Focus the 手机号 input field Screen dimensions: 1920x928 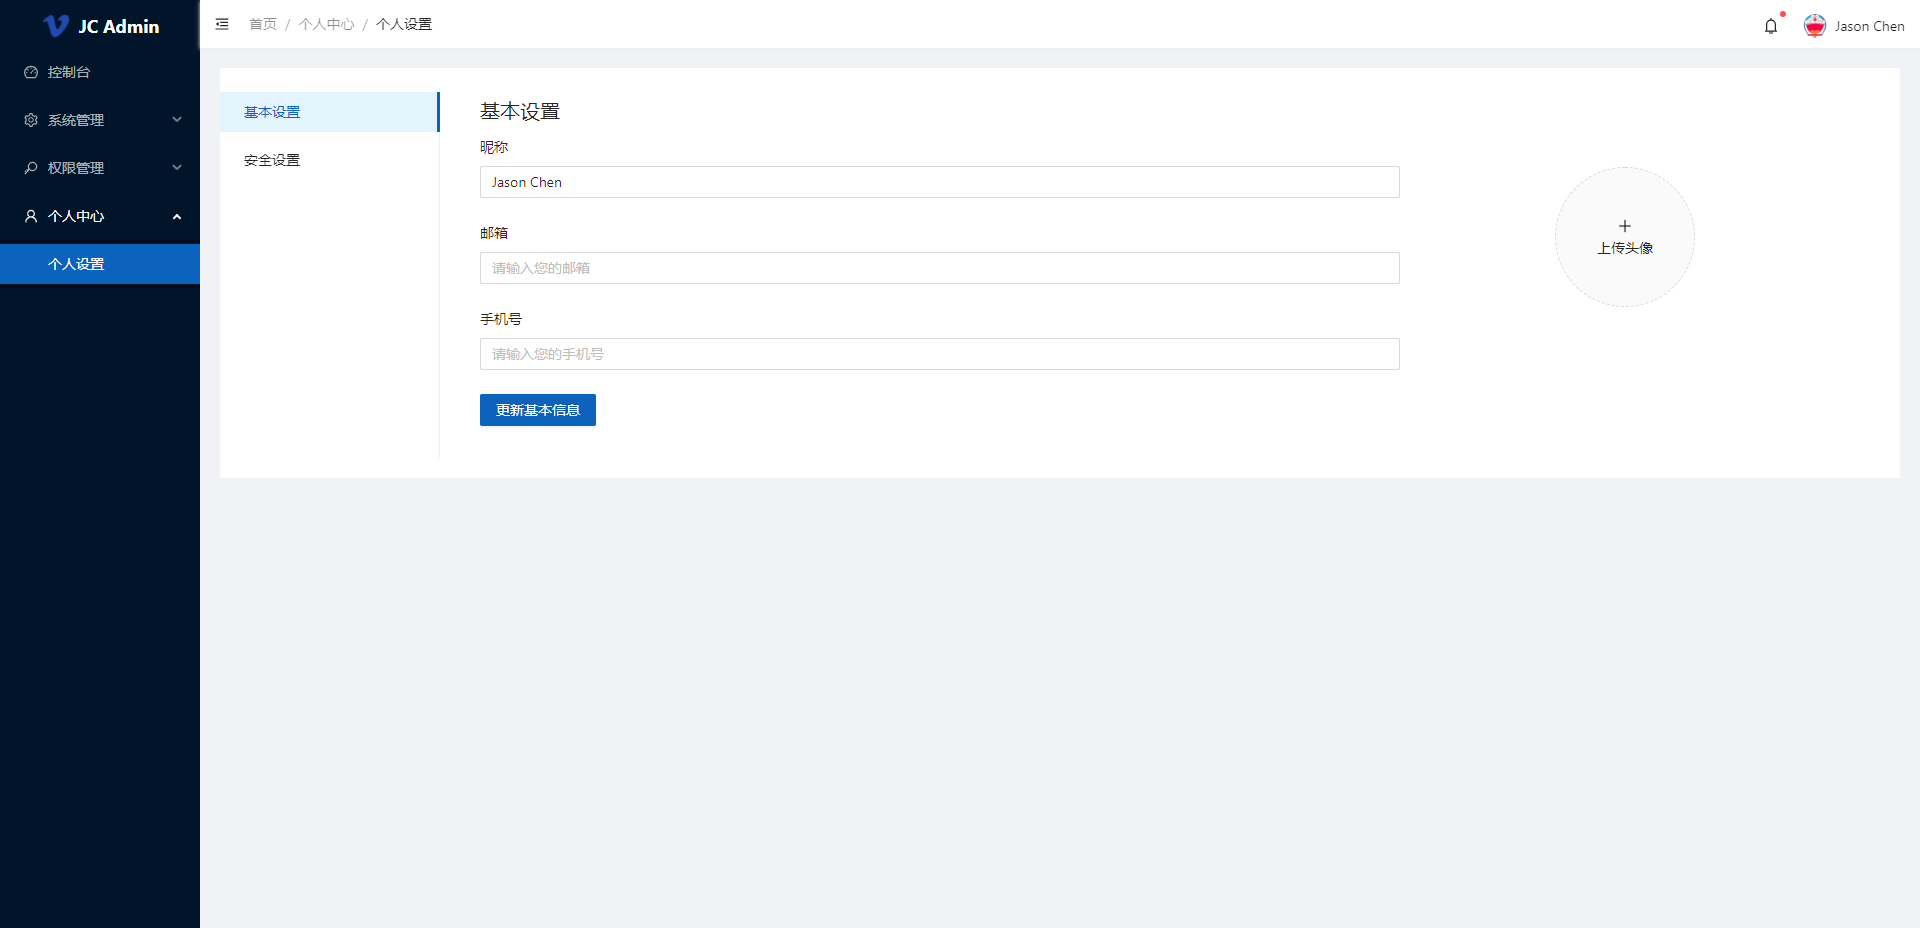coord(940,354)
